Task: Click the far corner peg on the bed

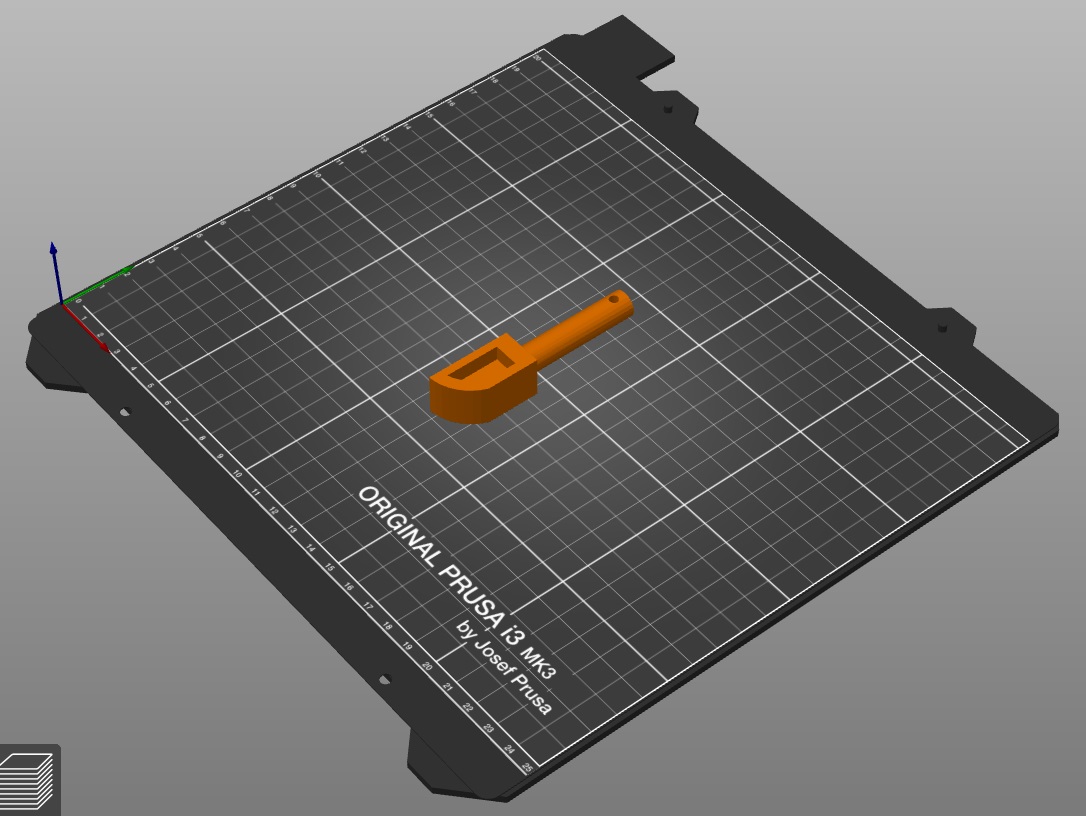Action: 668,109
